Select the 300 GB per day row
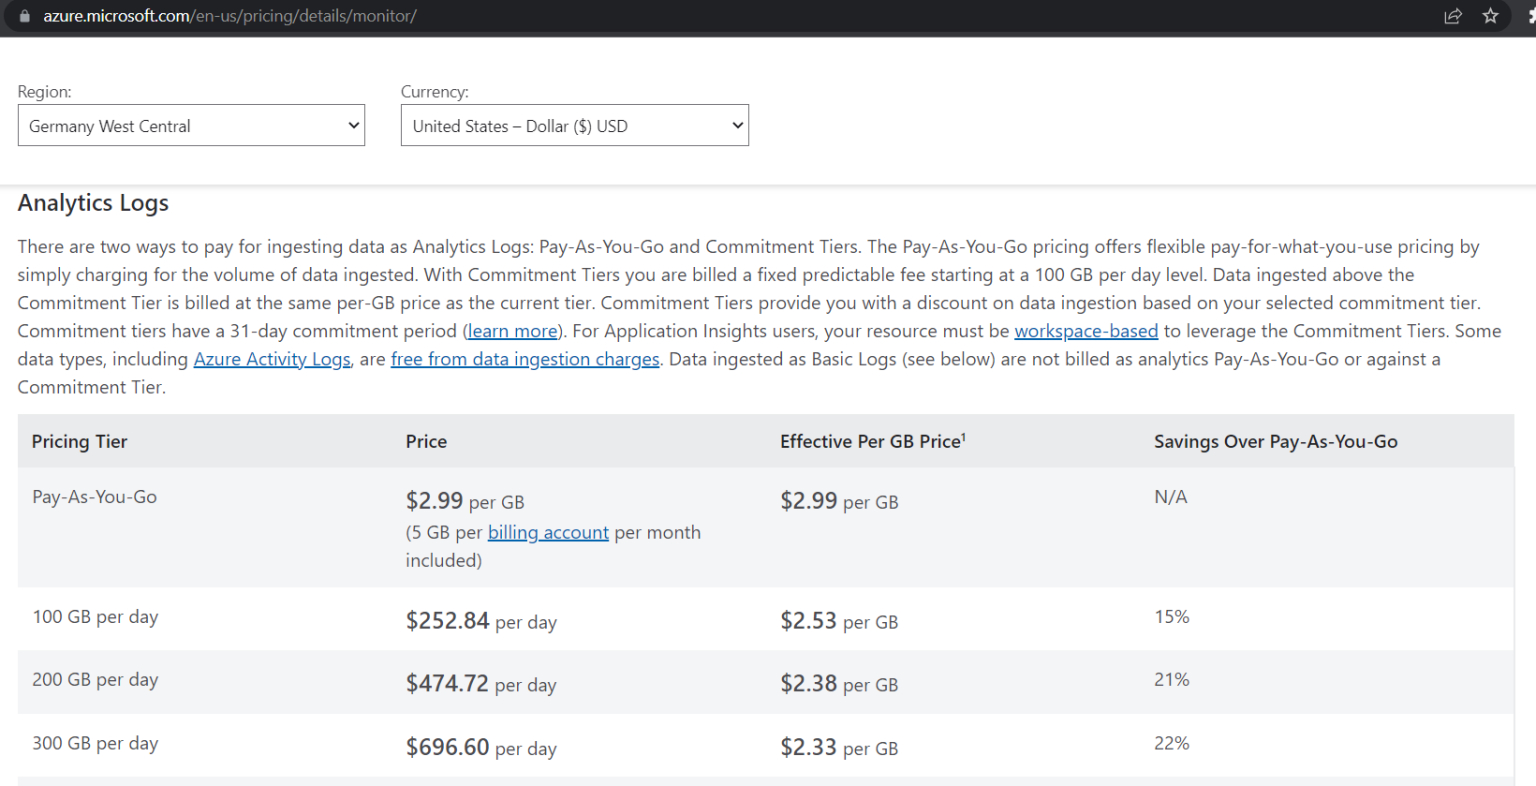This screenshot has width=1536, height=786. point(766,745)
